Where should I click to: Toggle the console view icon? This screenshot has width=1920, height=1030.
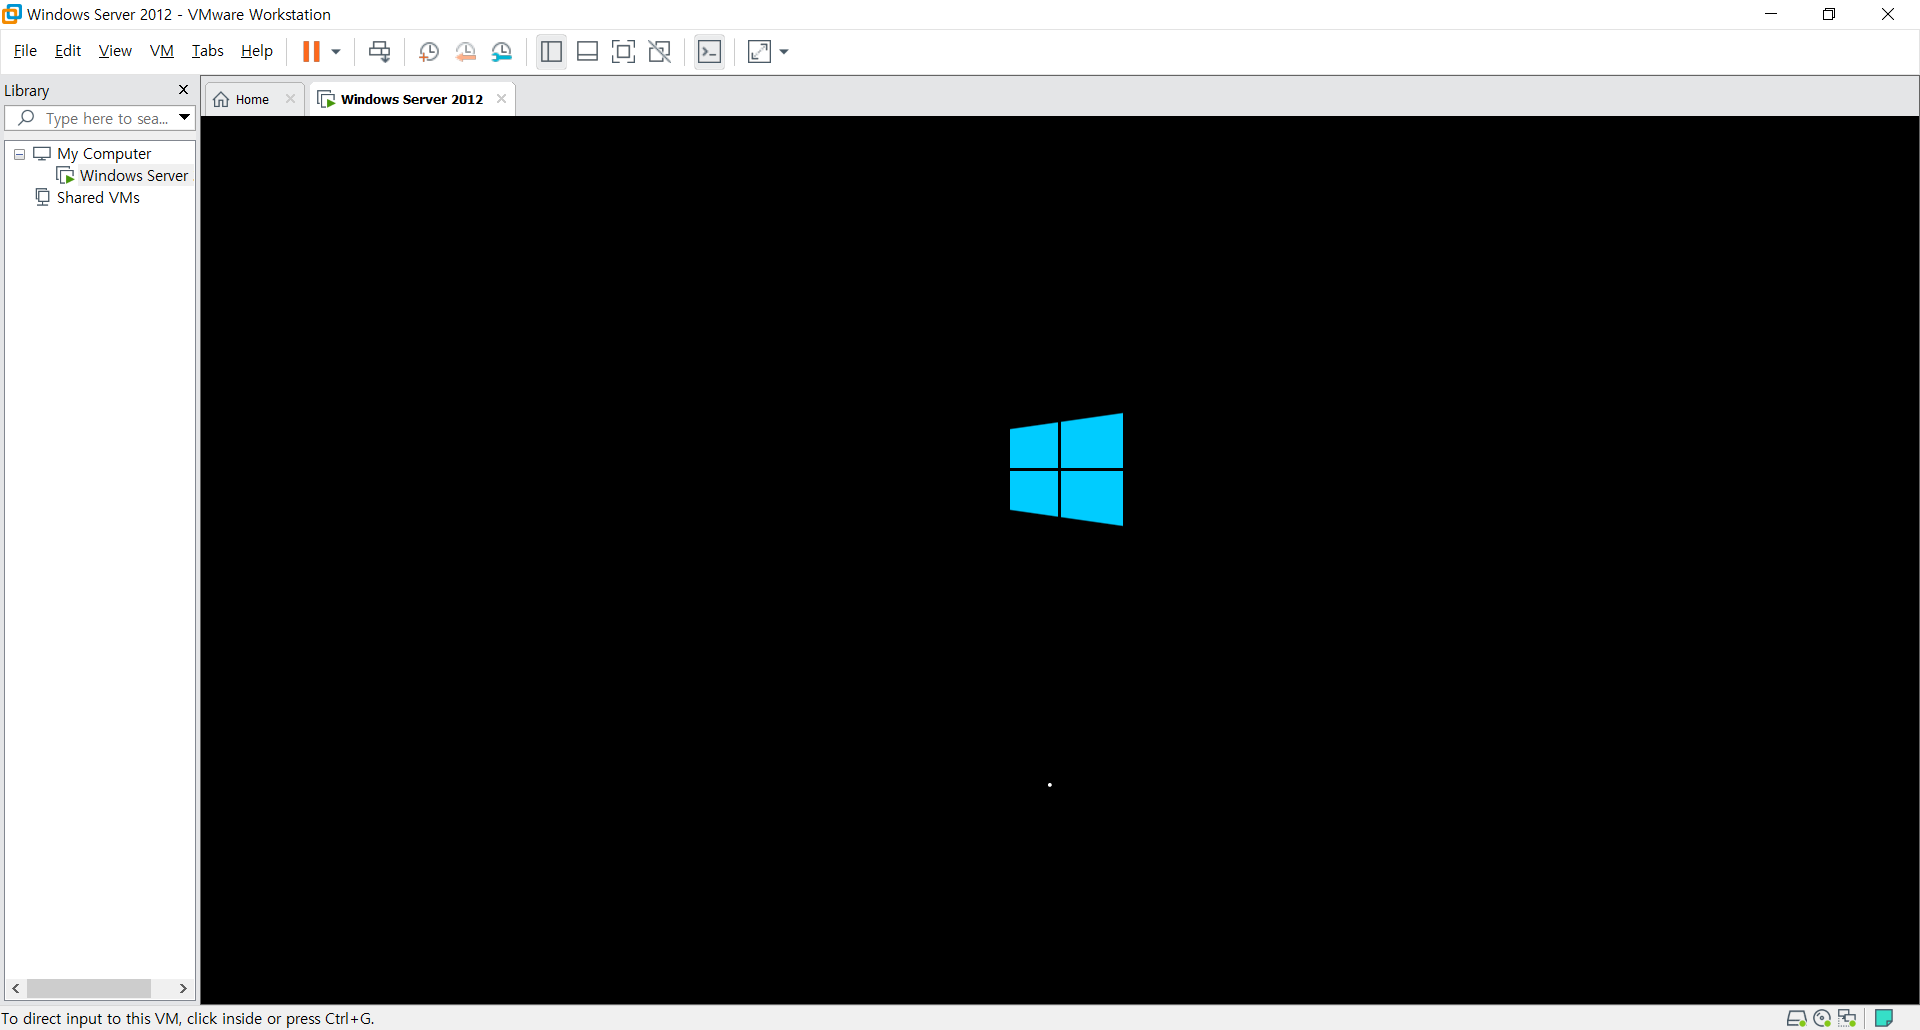click(710, 52)
